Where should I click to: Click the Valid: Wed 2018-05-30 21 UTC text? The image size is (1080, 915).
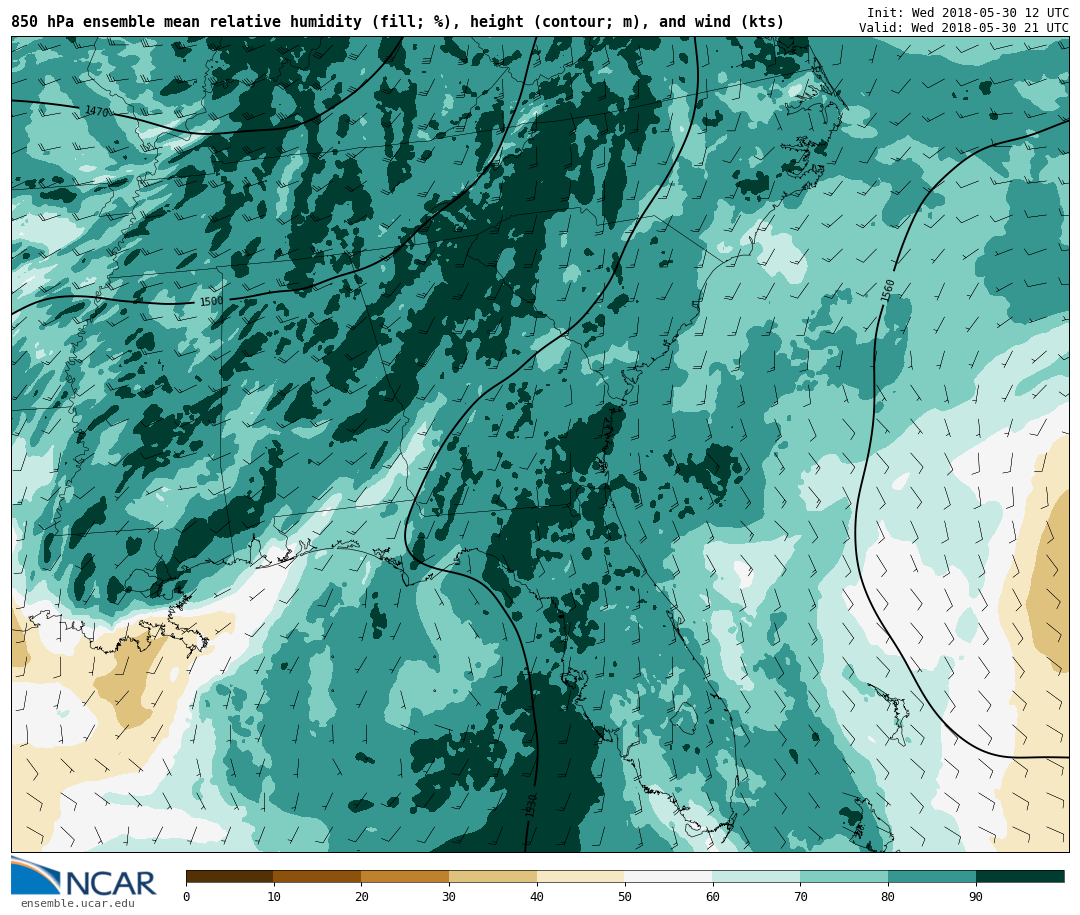point(964,28)
